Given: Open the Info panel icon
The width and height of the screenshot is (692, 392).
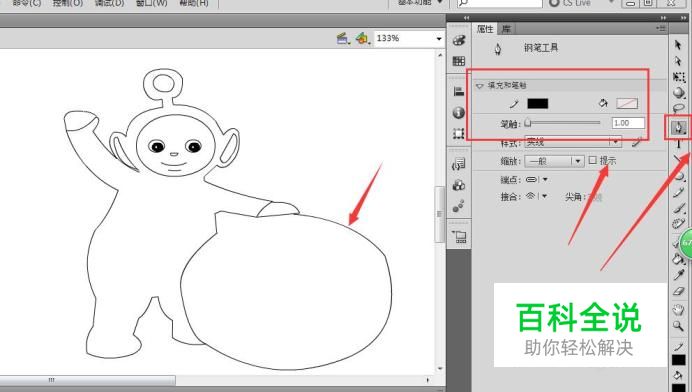Looking at the screenshot, I should click(459, 113).
